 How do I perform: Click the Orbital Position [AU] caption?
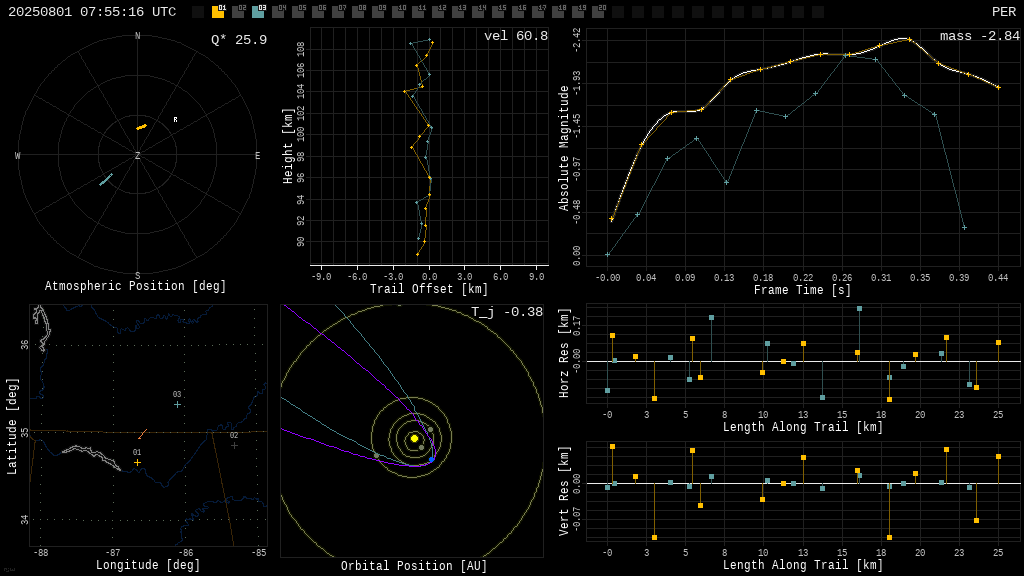tap(414, 566)
